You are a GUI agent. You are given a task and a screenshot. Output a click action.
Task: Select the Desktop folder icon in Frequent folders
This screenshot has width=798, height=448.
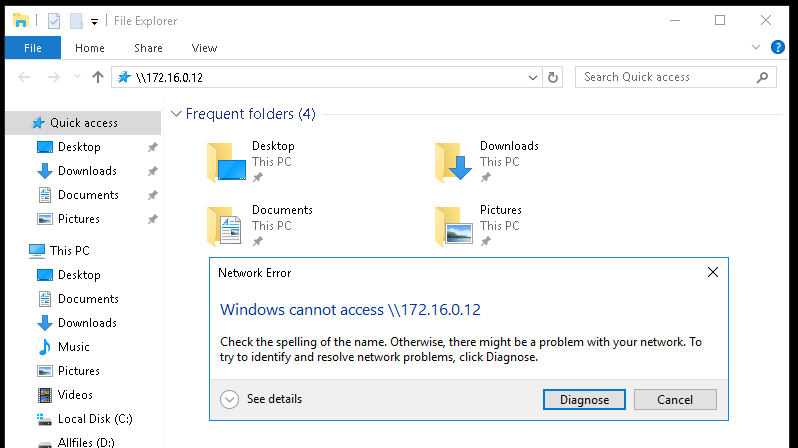pos(226,162)
